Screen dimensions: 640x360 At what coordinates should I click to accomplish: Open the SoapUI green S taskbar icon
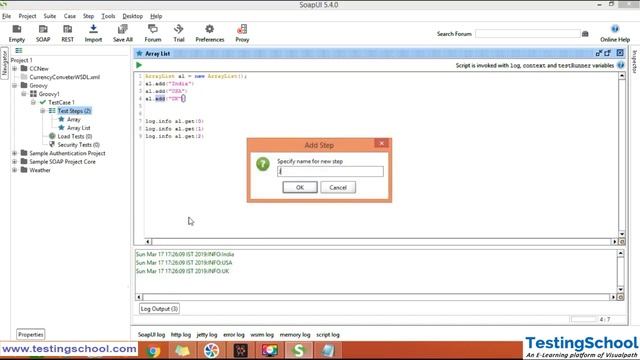pyautogui.click(x=299, y=351)
